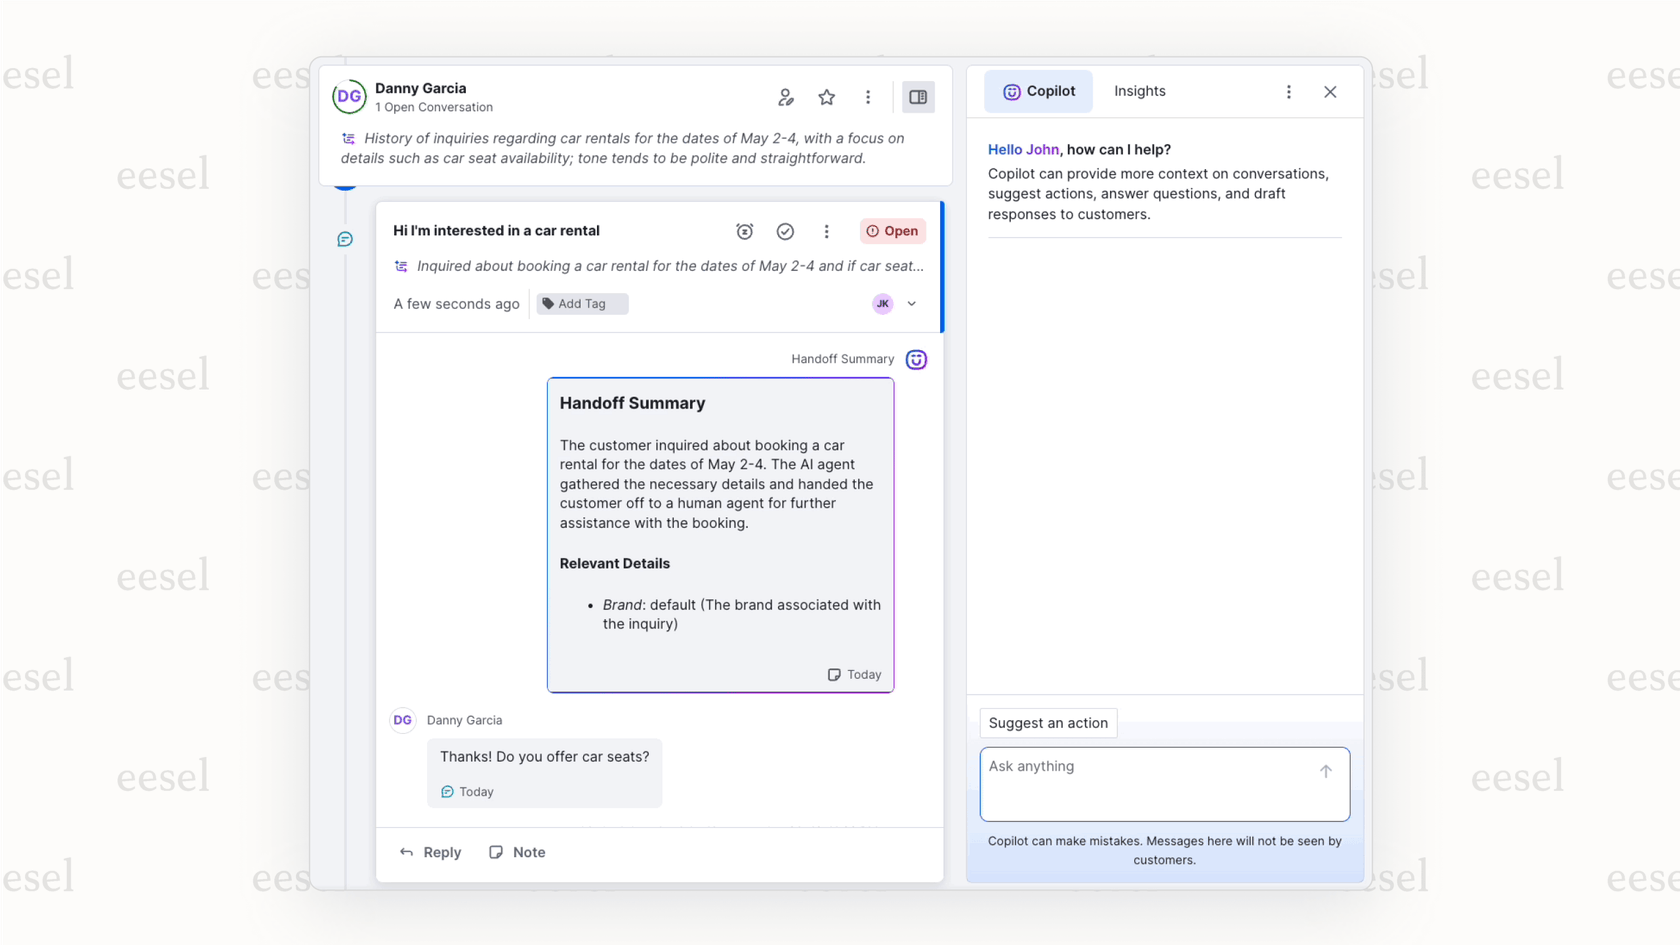Toggle the right side panel layout button
Viewport: 1680px width, 945px height.
(918, 97)
